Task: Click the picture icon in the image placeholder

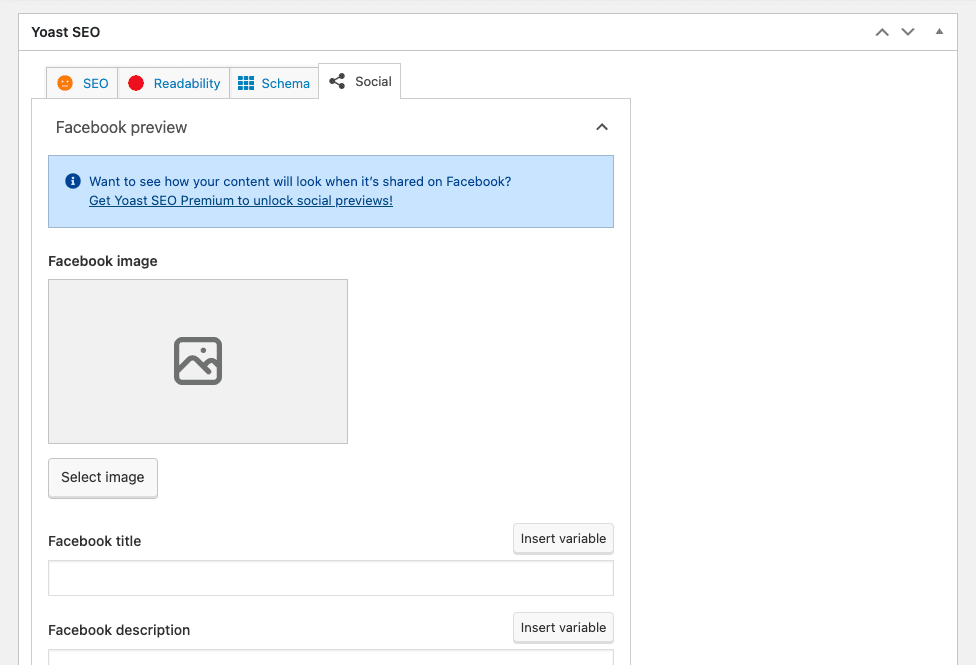Action: (x=198, y=361)
